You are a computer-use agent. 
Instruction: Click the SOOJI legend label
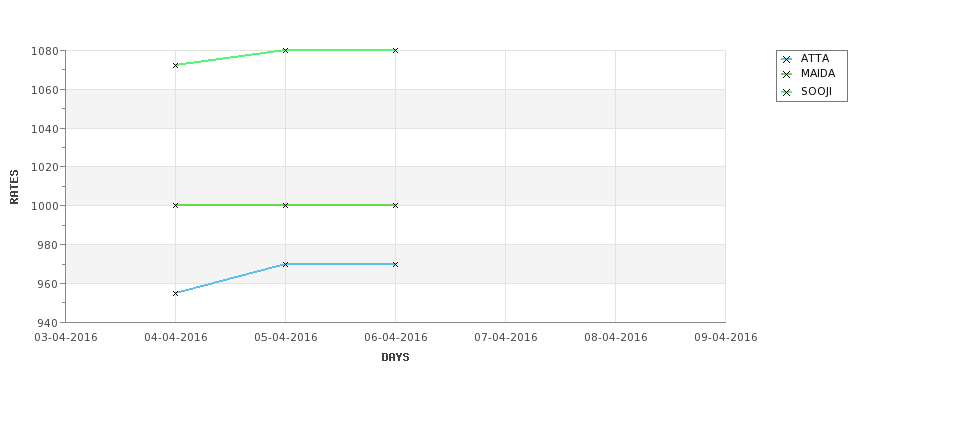click(816, 91)
